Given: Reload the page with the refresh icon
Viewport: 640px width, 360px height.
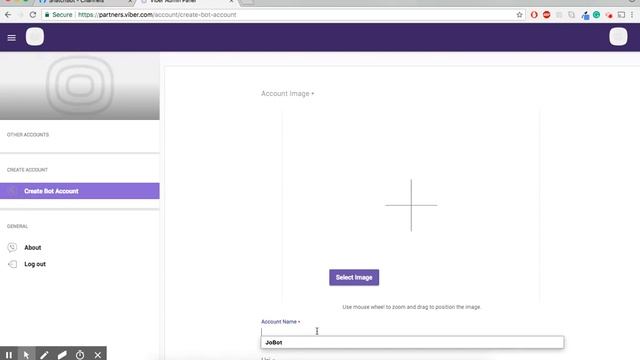Looking at the screenshot, I should point(33,15).
